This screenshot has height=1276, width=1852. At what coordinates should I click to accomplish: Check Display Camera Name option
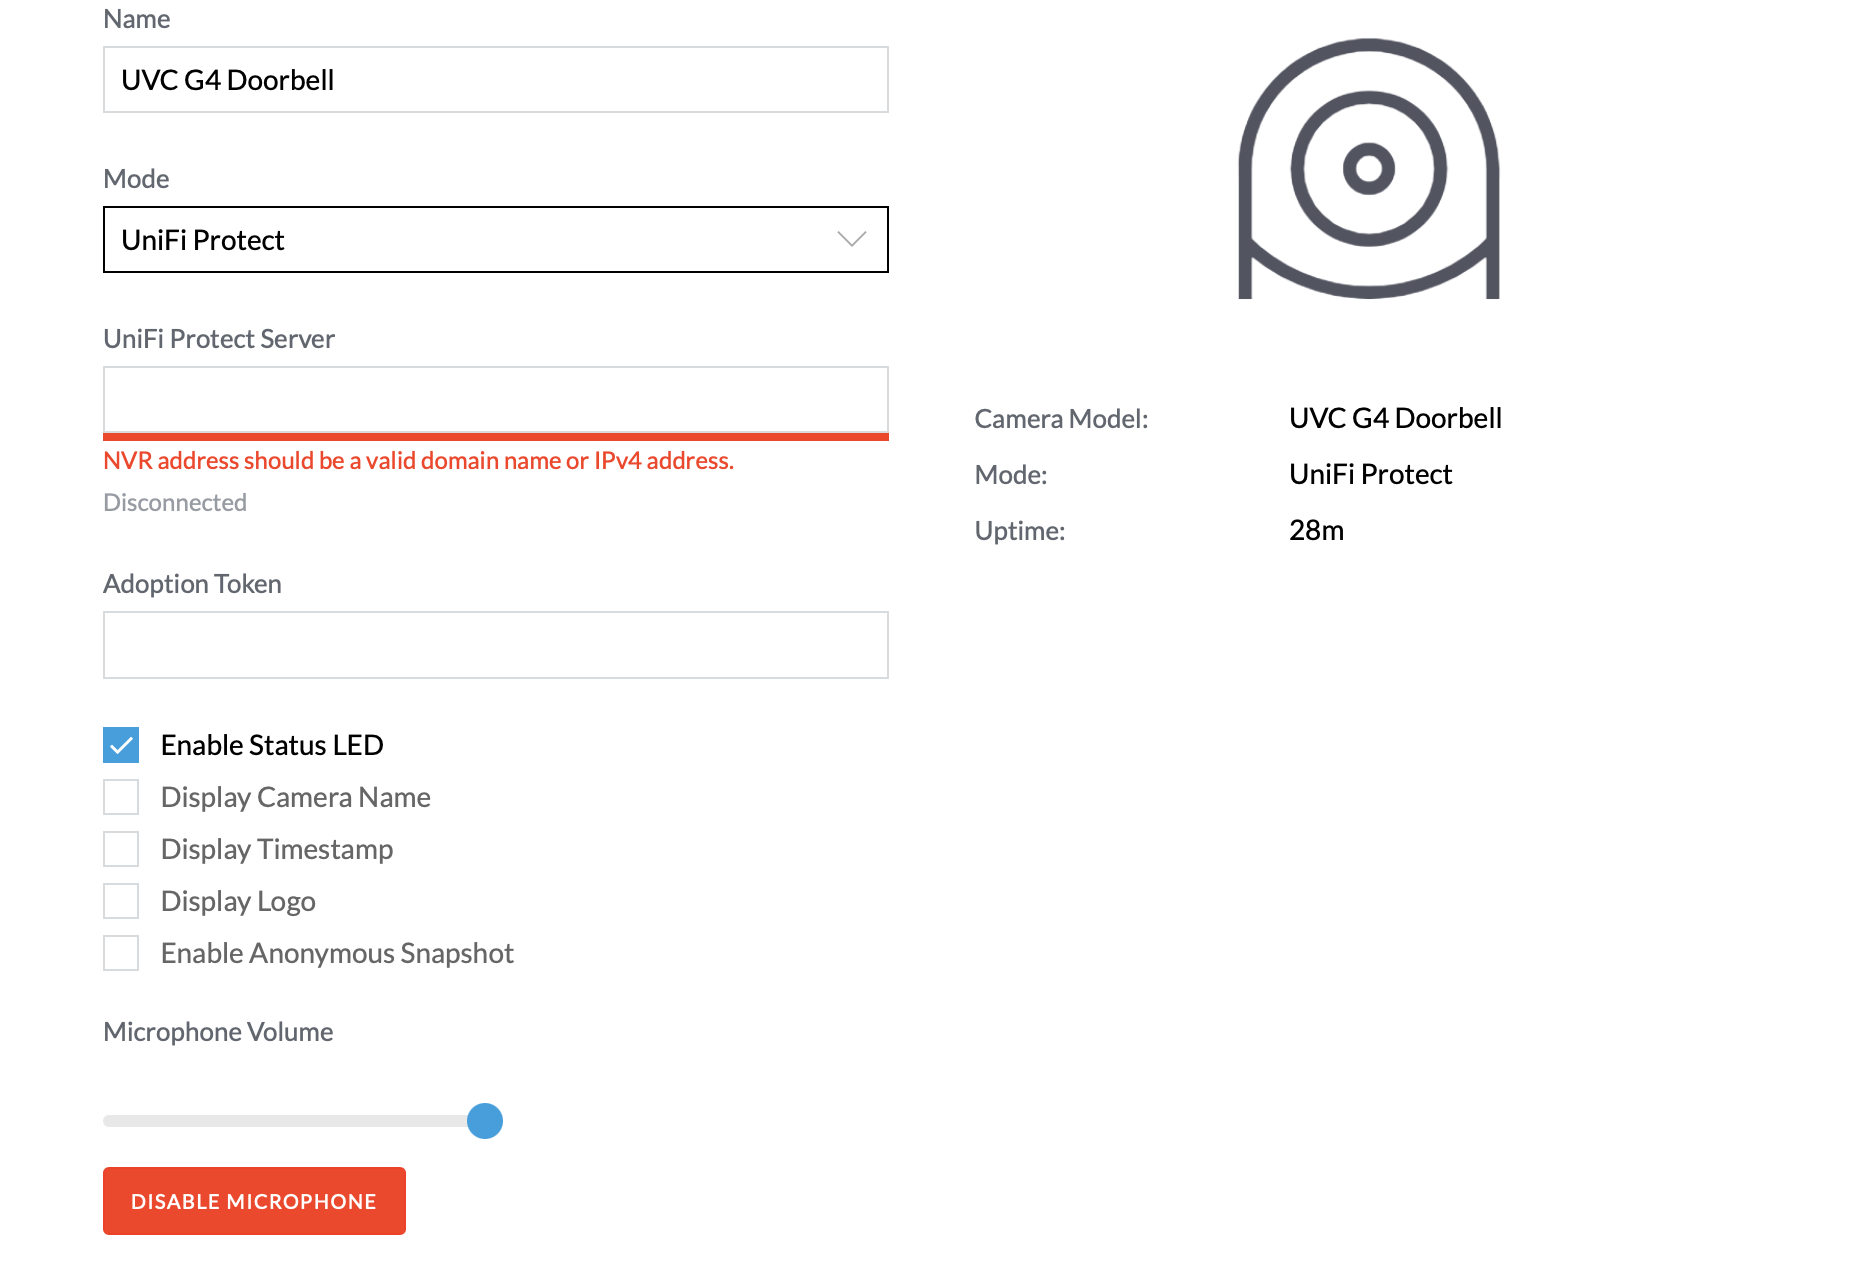coord(121,797)
